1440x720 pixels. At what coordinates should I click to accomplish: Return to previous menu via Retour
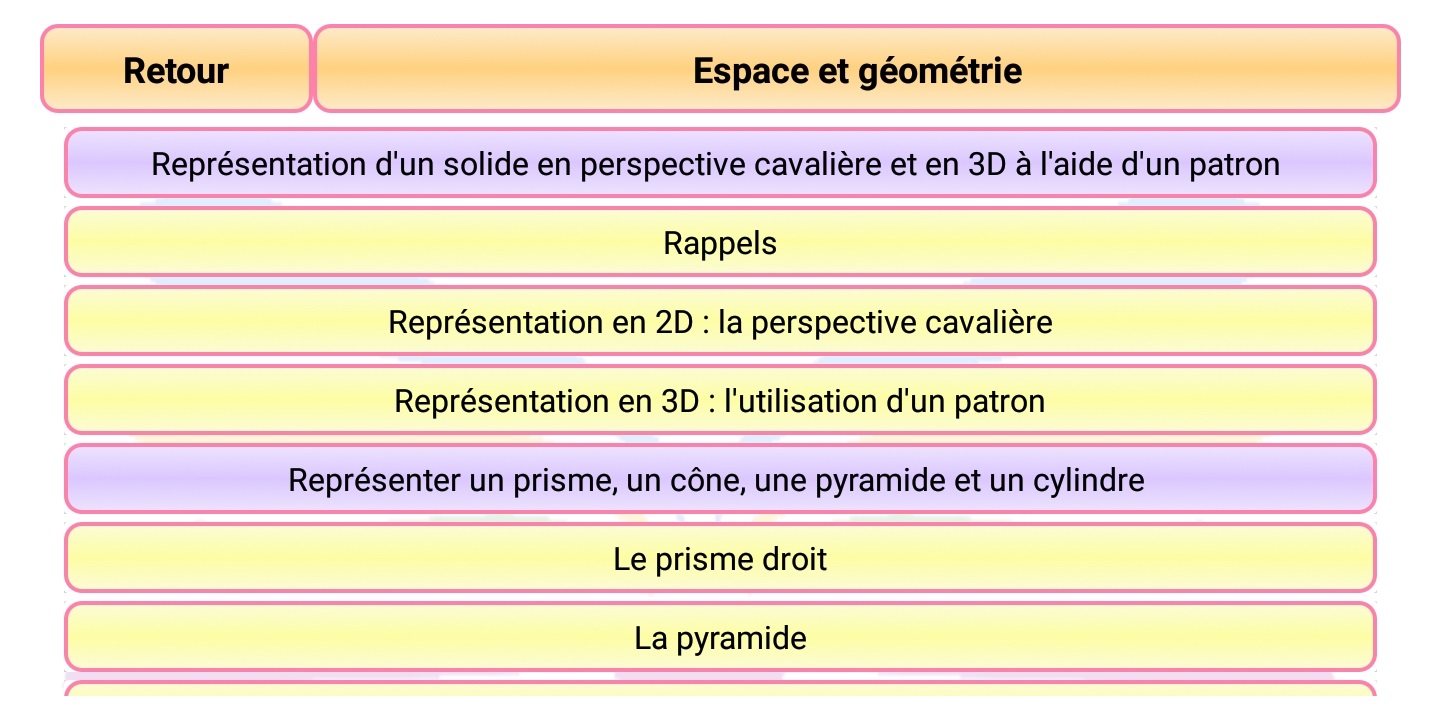pos(176,69)
